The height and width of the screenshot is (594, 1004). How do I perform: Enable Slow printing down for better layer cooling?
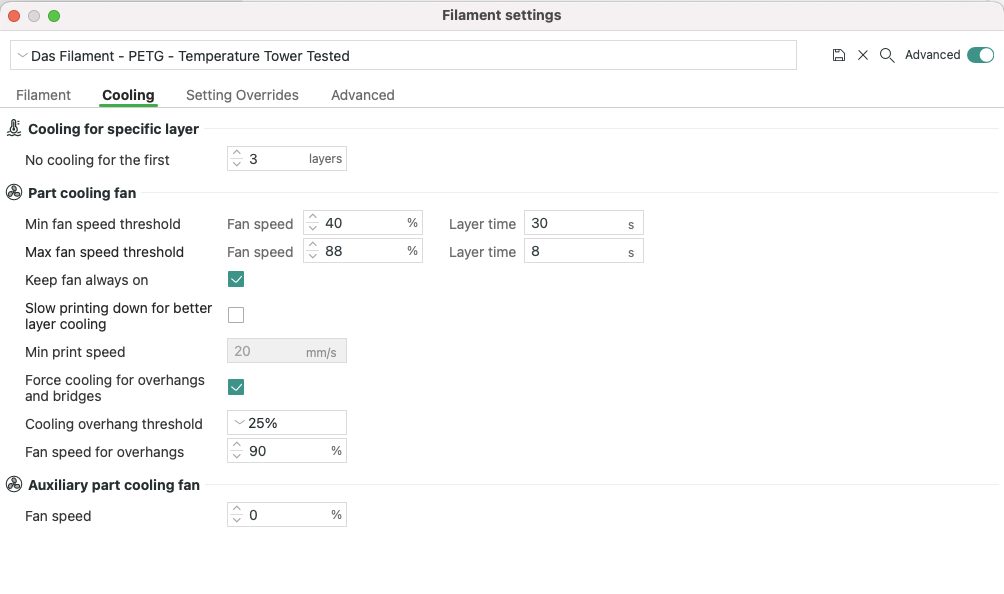[x=236, y=315]
